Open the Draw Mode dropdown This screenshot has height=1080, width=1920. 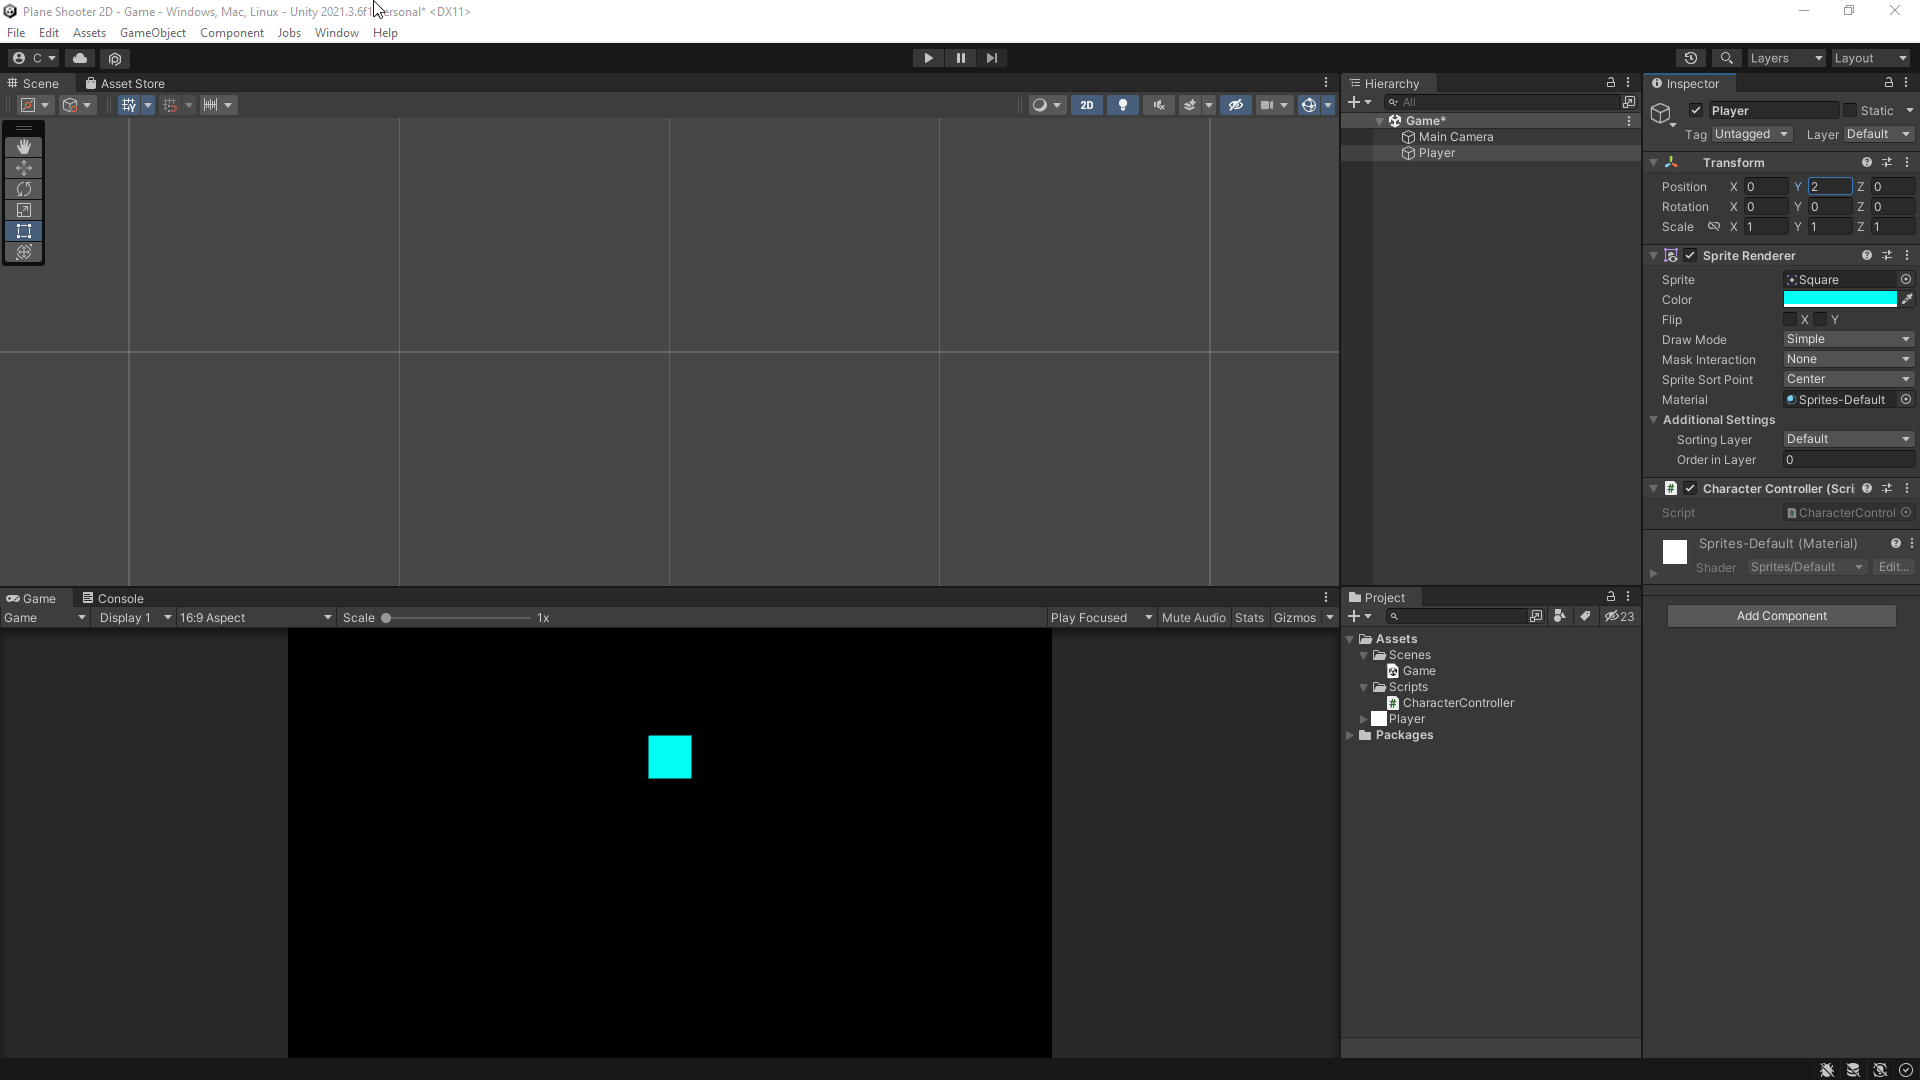pyautogui.click(x=1848, y=338)
